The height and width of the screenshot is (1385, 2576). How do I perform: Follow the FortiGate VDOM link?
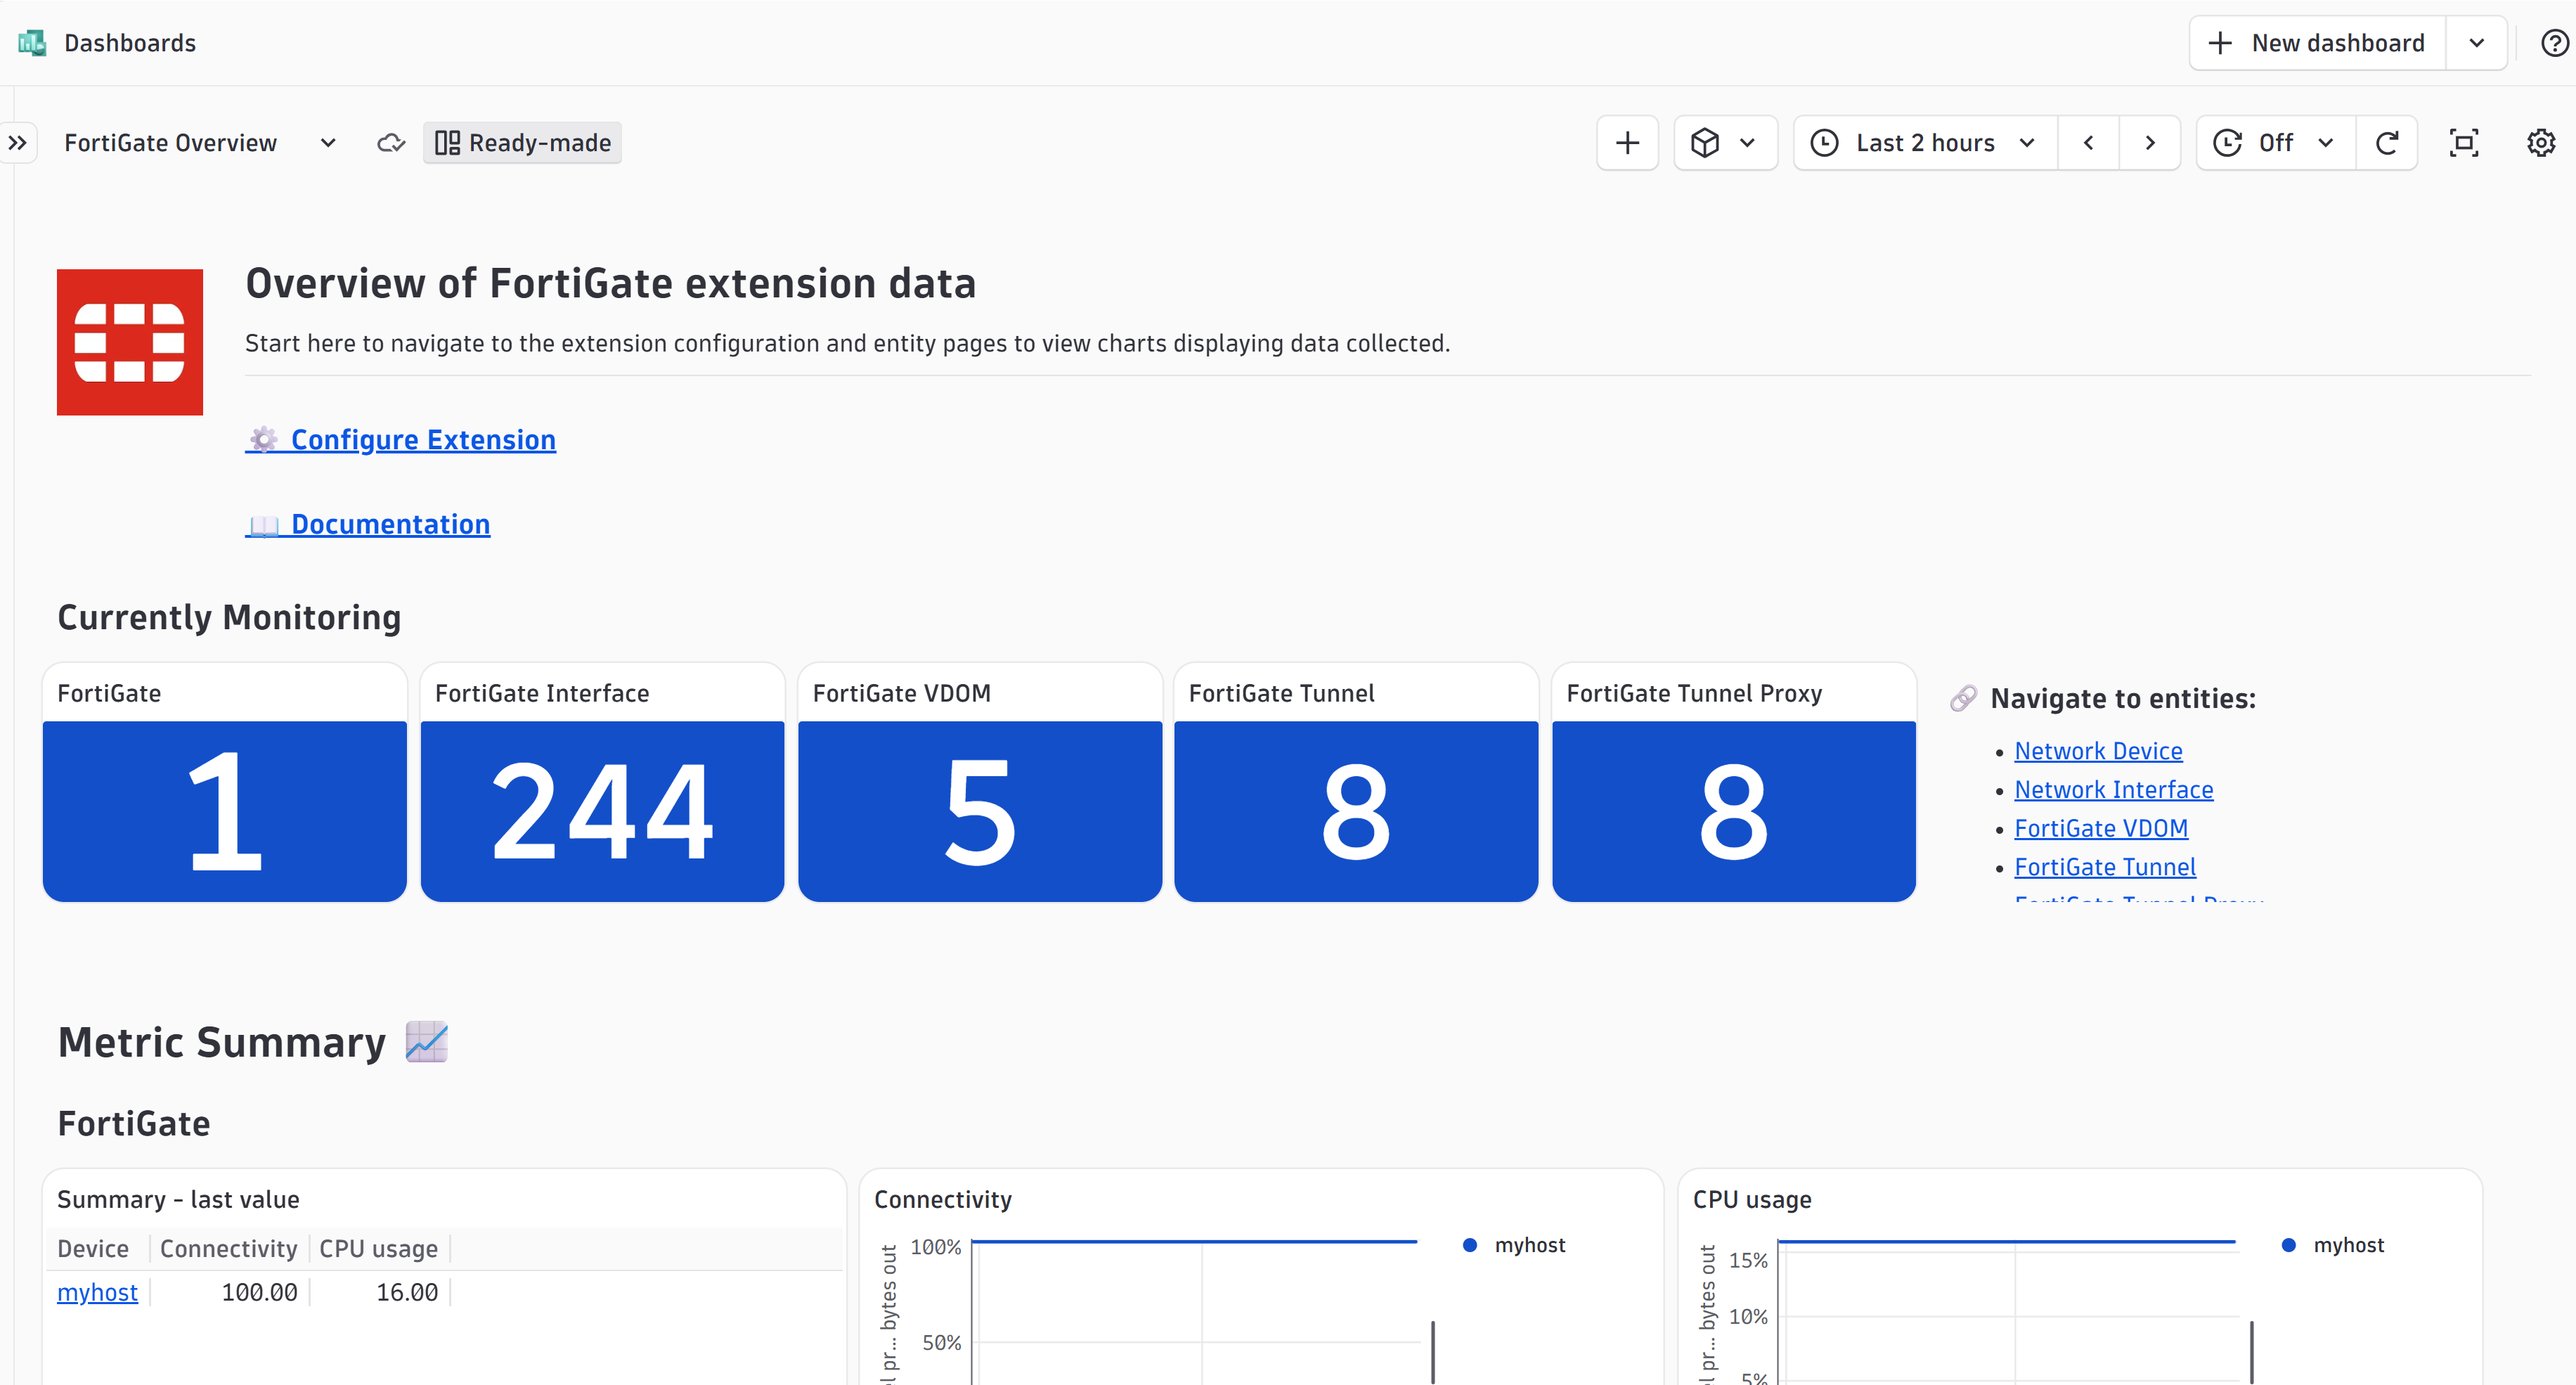[x=2101, y=828]
